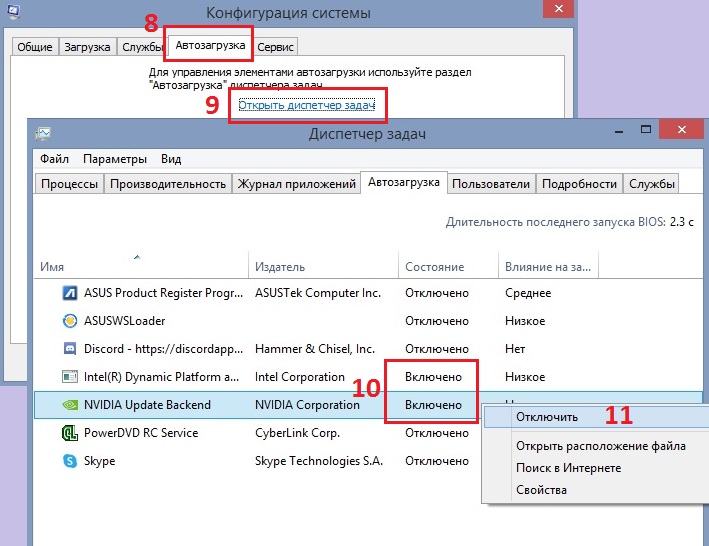
Task: Open the Параметры menu
Action: (115, 159)
